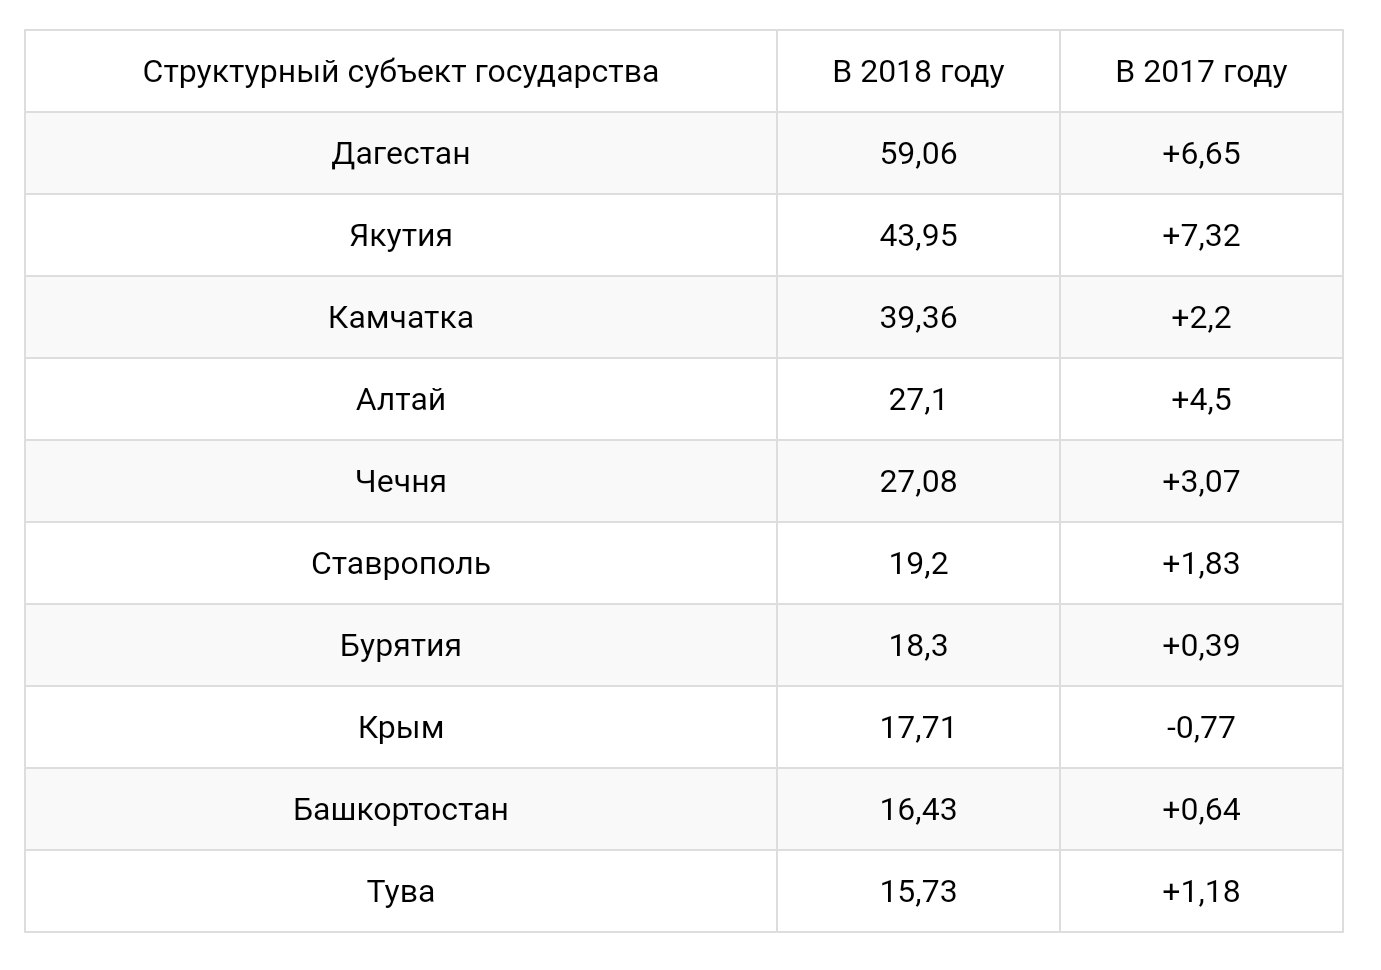Click the 27,08 value for Чечня
1381x970 pixels.
[918, 481]
